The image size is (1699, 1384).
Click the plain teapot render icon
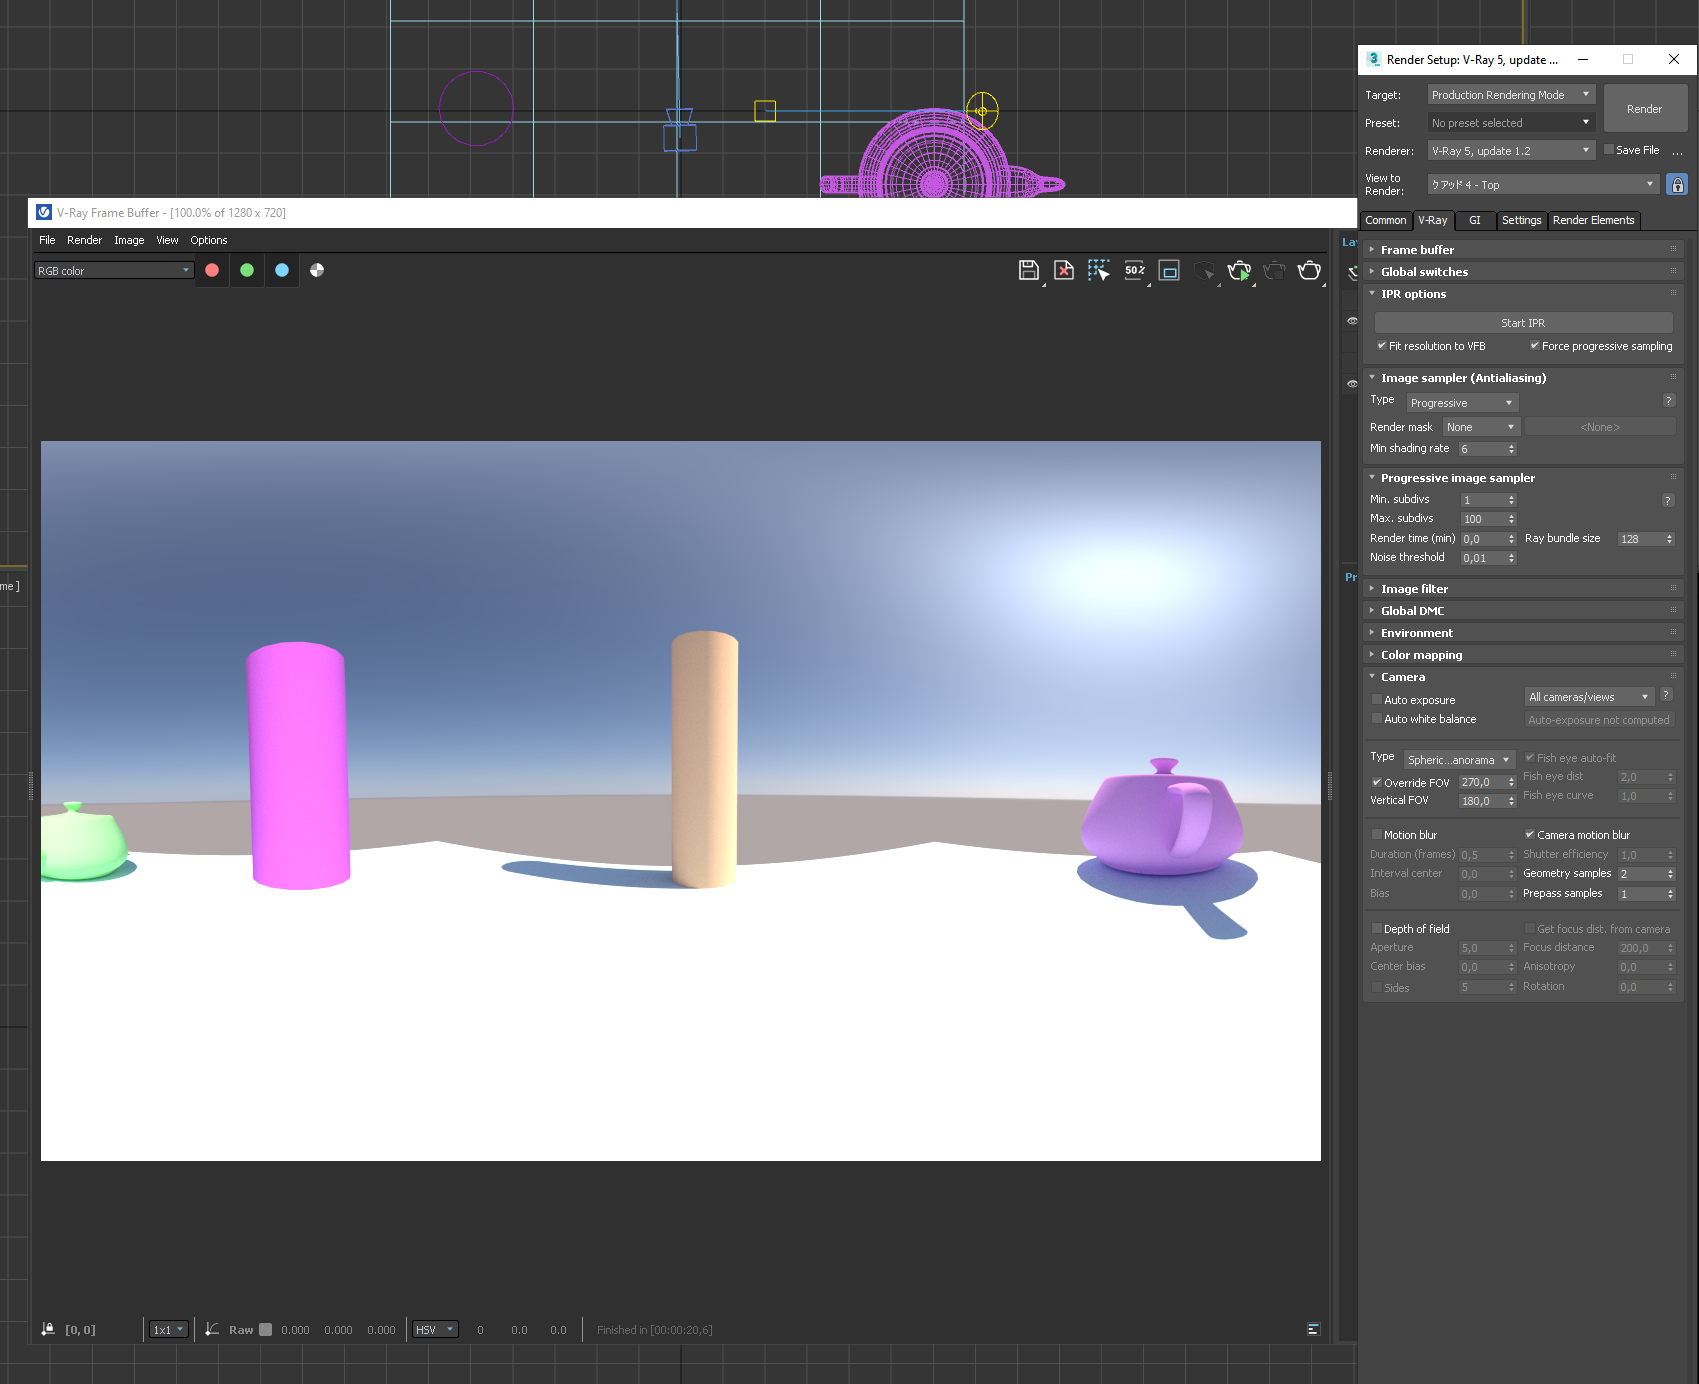(1309, 270)
